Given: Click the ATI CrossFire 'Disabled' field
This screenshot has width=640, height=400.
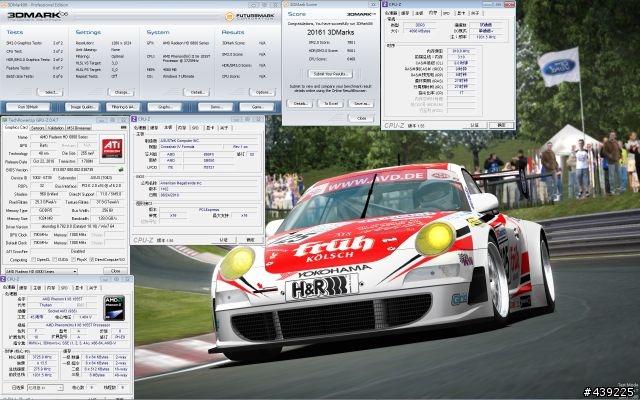Looking at the screenshot, I should point(78,251).
